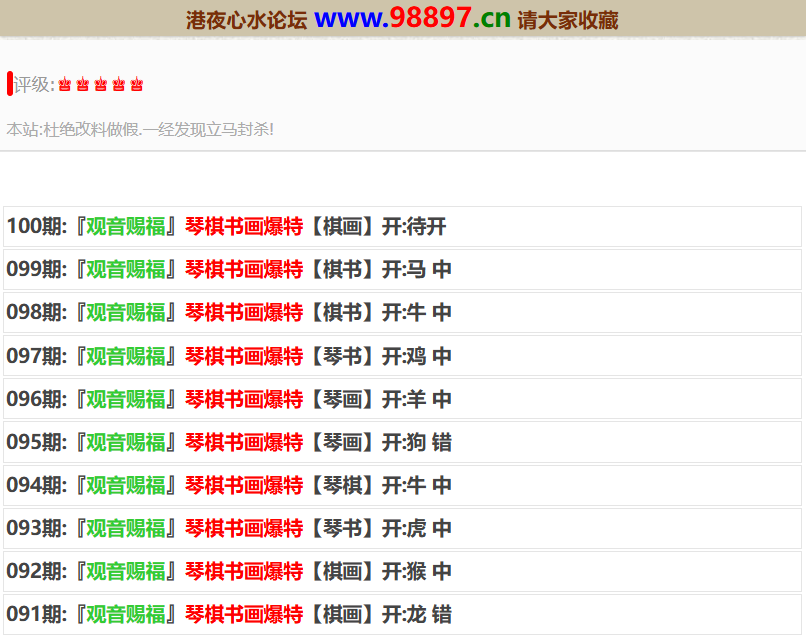Click the first crown rating icon

(x=64, y=85)
